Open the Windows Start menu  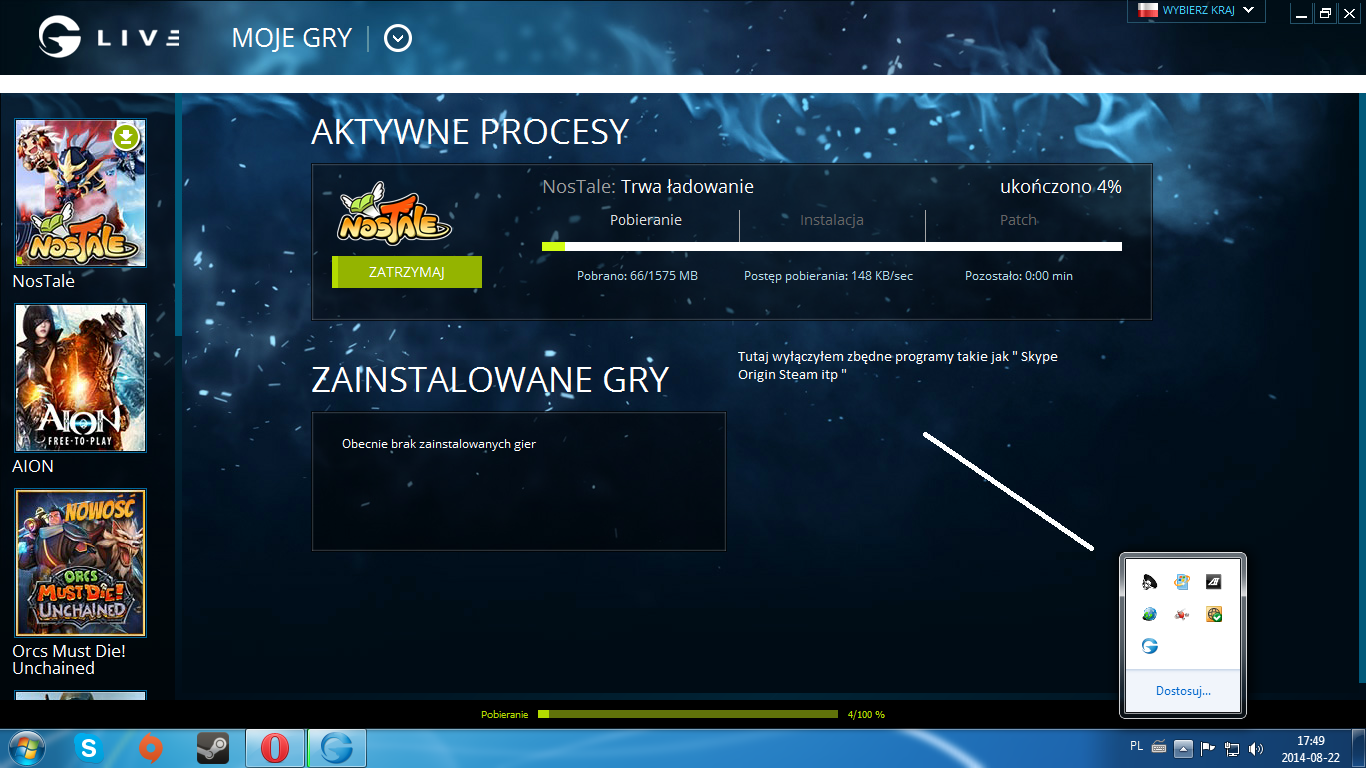point(26,748)
